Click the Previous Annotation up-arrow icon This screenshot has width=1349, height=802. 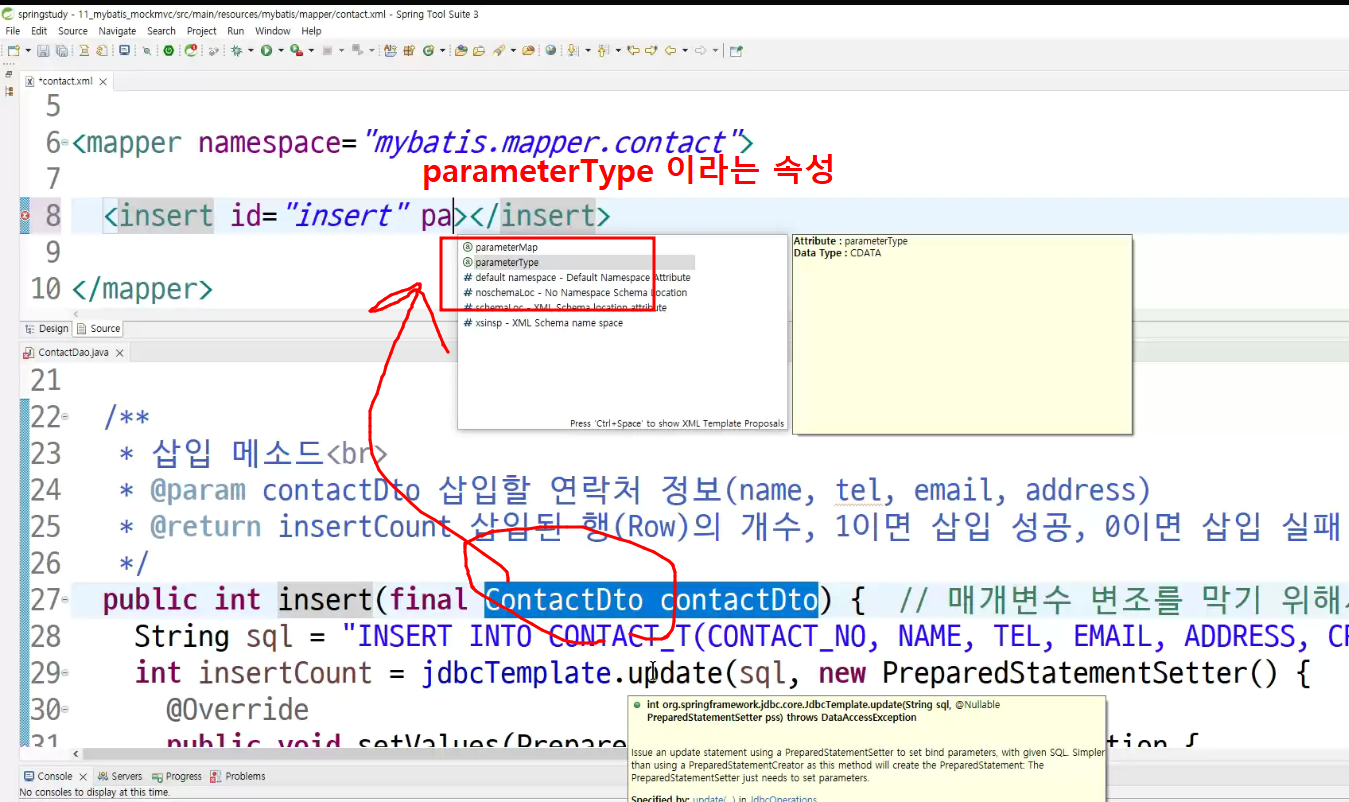click(x=603, y=50)
